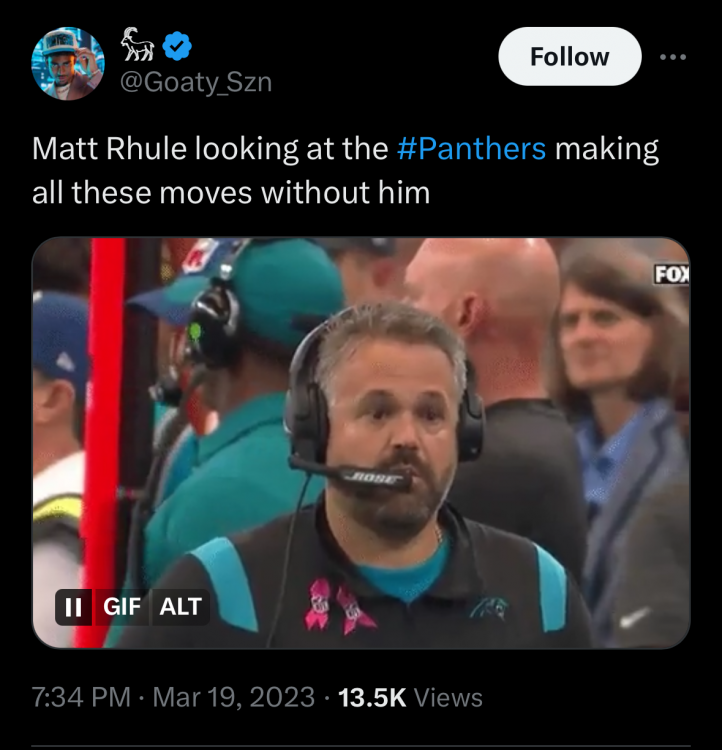Click the GIF label badge
This screenshot has width=722, height=750.
[122, 606]
